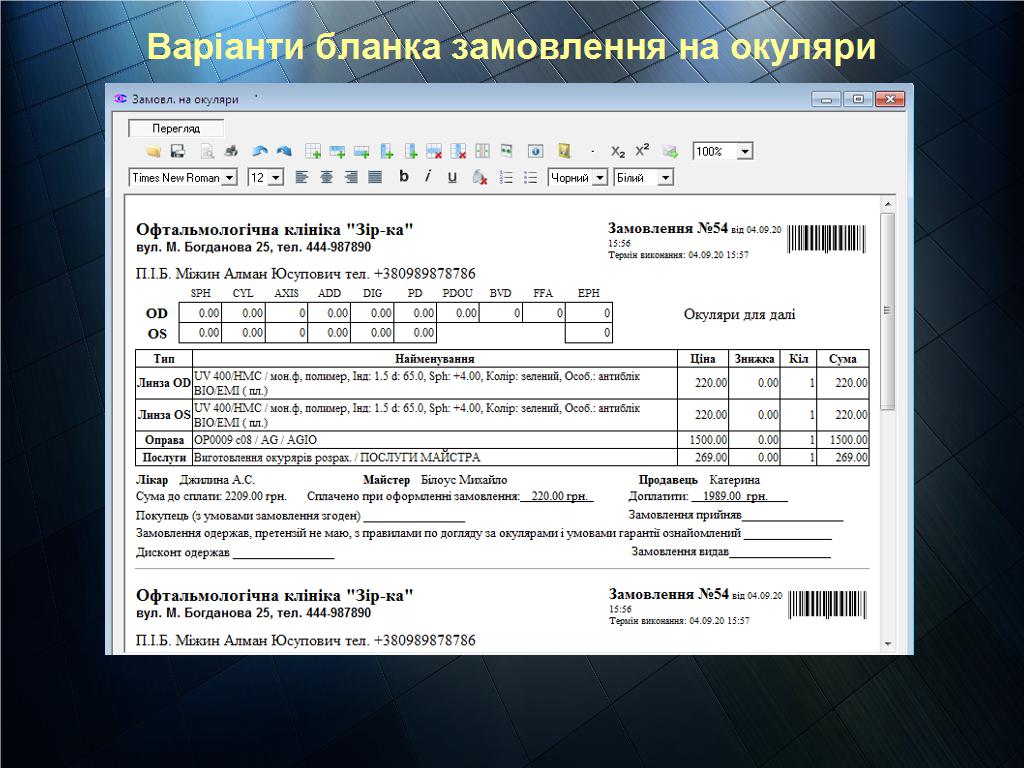Undo the last edit

point(259,151)
